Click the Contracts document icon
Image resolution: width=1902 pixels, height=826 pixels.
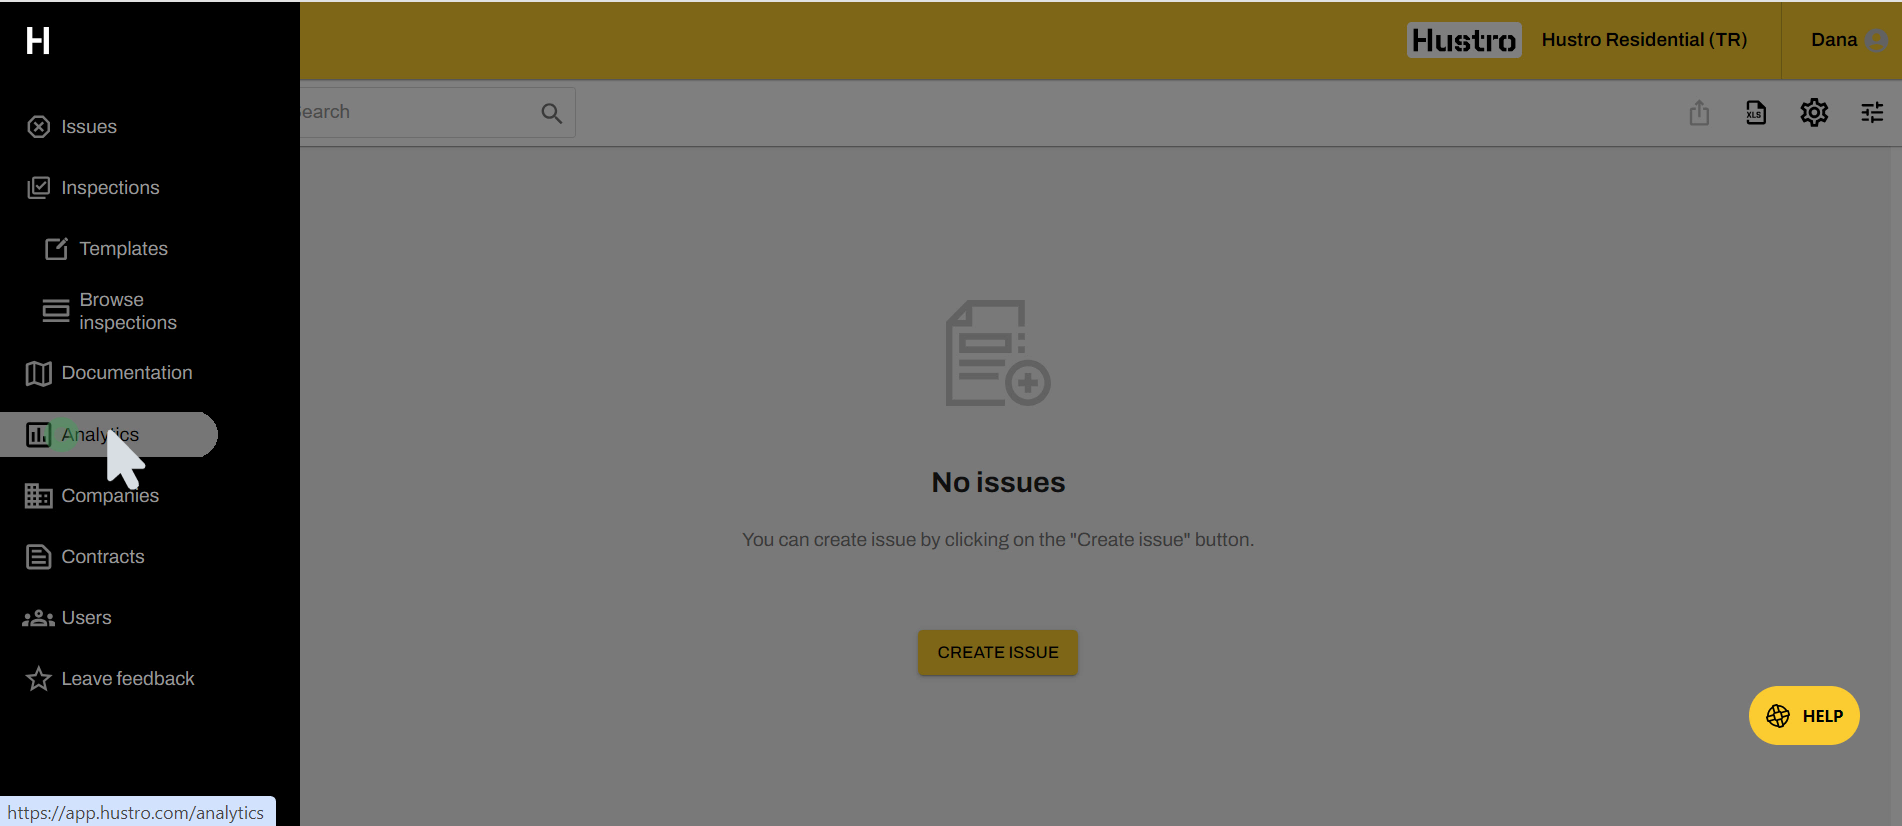[x=38, y=557]
